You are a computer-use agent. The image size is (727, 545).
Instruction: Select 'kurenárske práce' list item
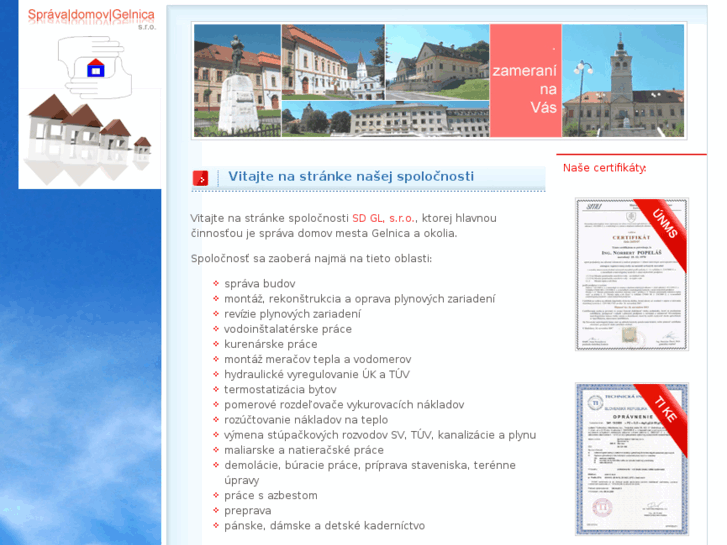pyautogui.click(x=271, y=345)
